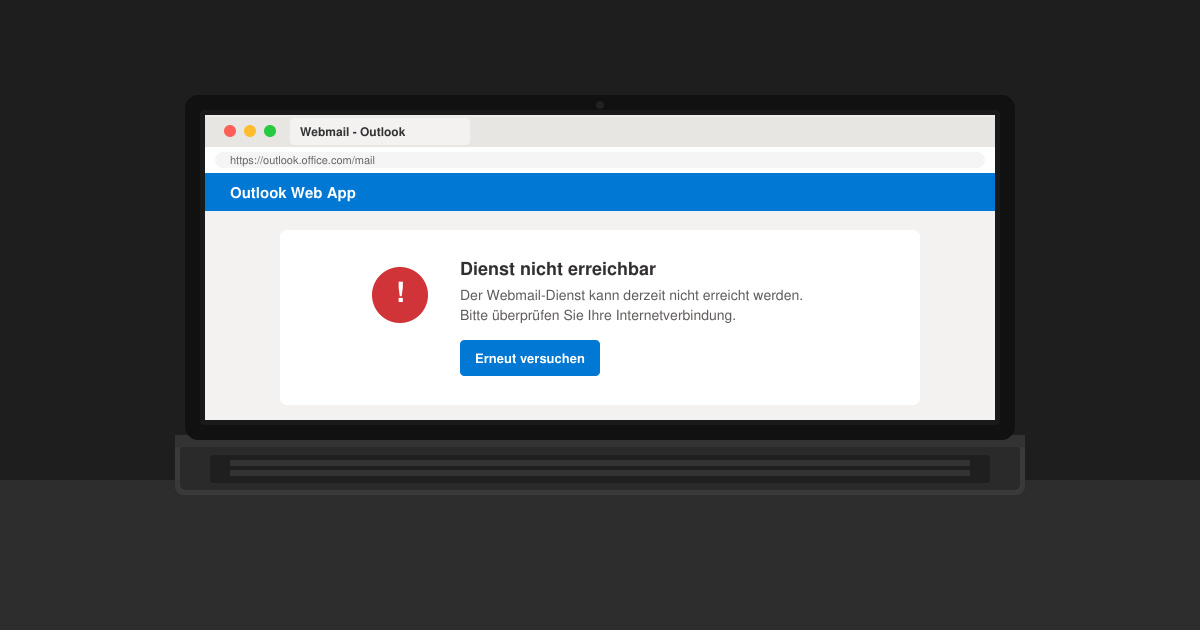Screen dimensions: 1200x630
Task: Click the Outlook Web App header title
Action: (293, 193)
